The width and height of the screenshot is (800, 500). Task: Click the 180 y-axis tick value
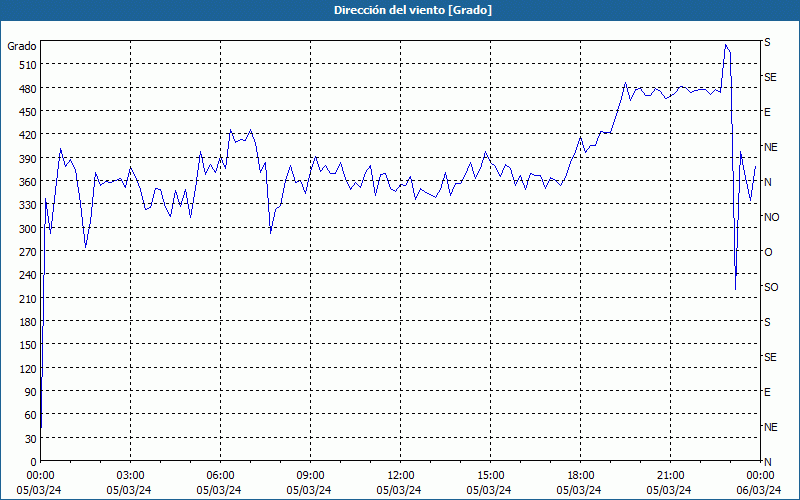[28, 322]
